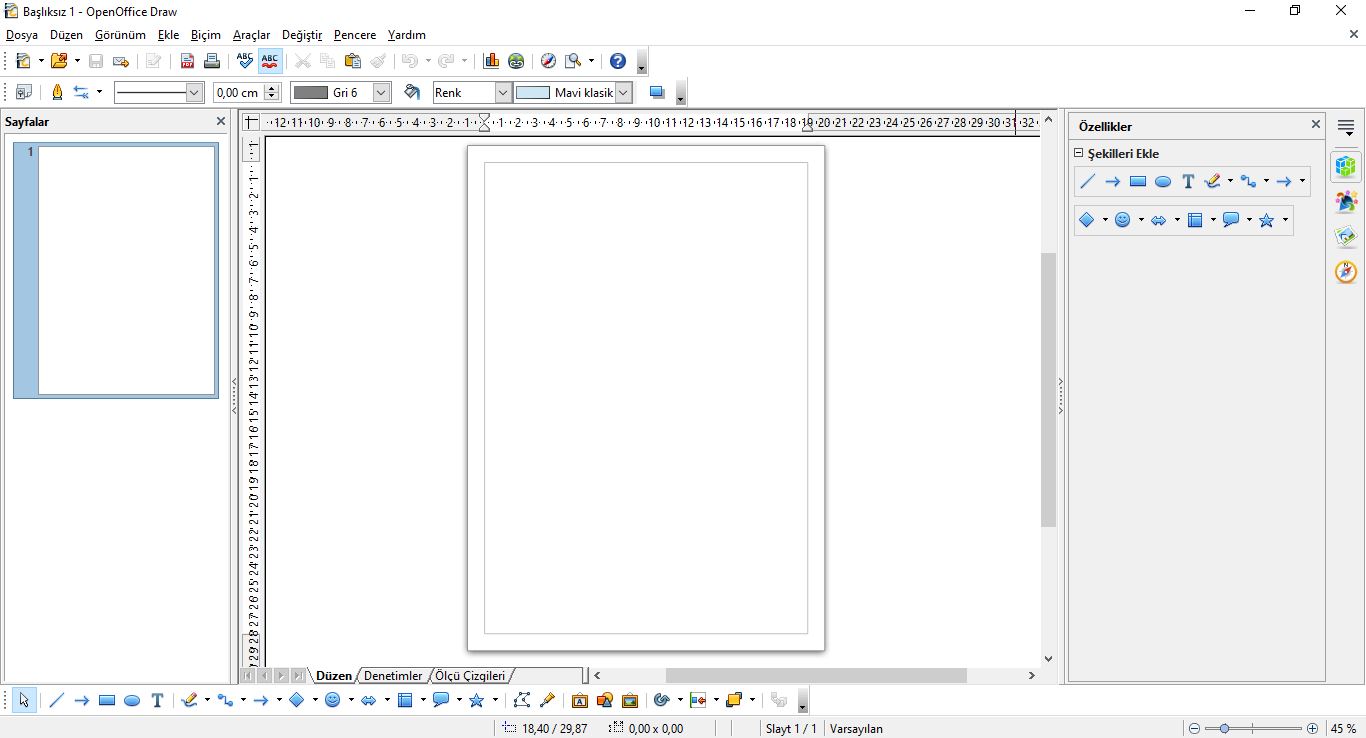The width and height of the screenshot is (1366, 738).
Task: Switch to the Denetimler layer tab
Action: tap(393, 676)
